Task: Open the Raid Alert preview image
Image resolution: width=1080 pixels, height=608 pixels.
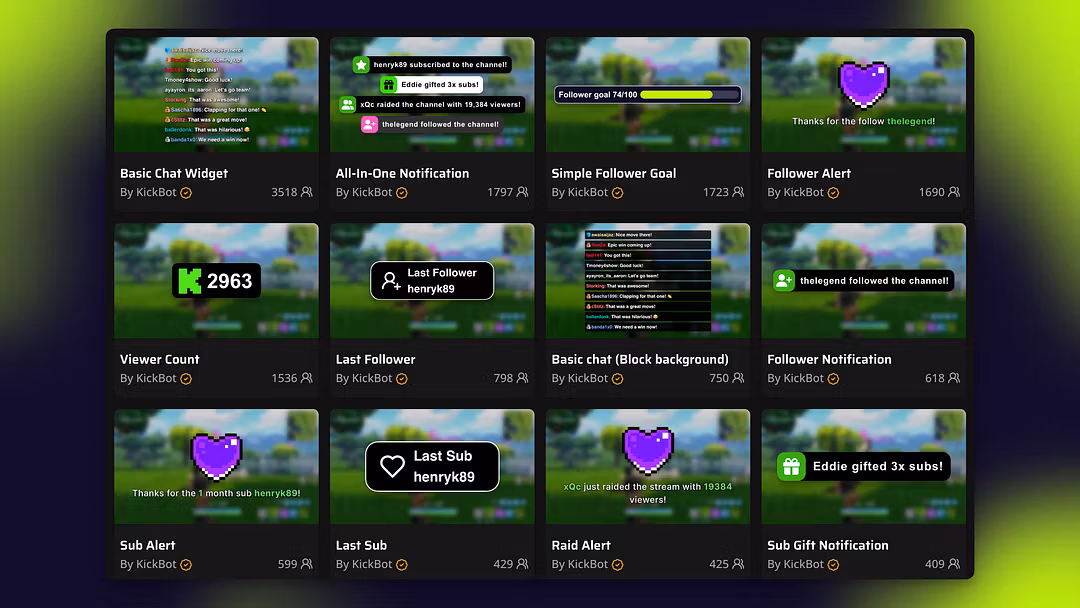Action: [647, 467]
